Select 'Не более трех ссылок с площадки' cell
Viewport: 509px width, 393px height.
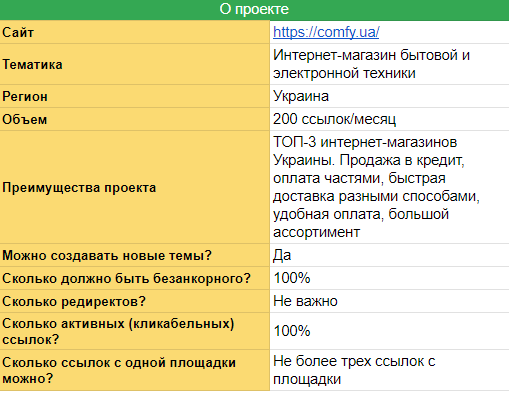(x=389, y=370)
